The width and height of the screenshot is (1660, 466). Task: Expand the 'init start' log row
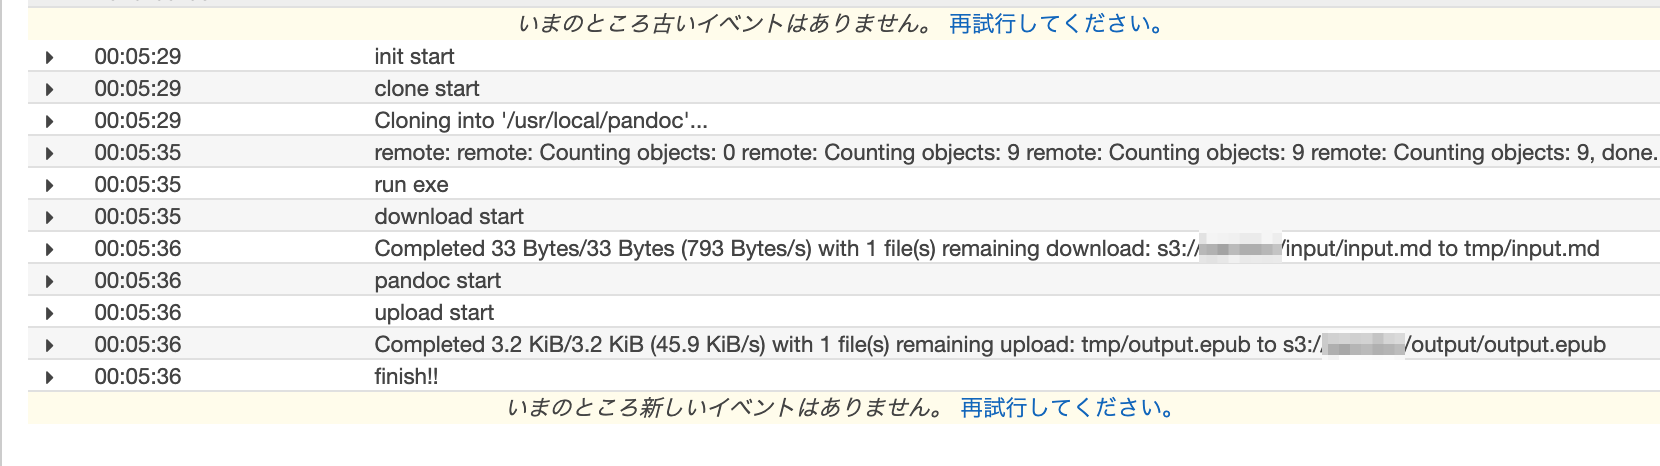(x=49, y=57)
